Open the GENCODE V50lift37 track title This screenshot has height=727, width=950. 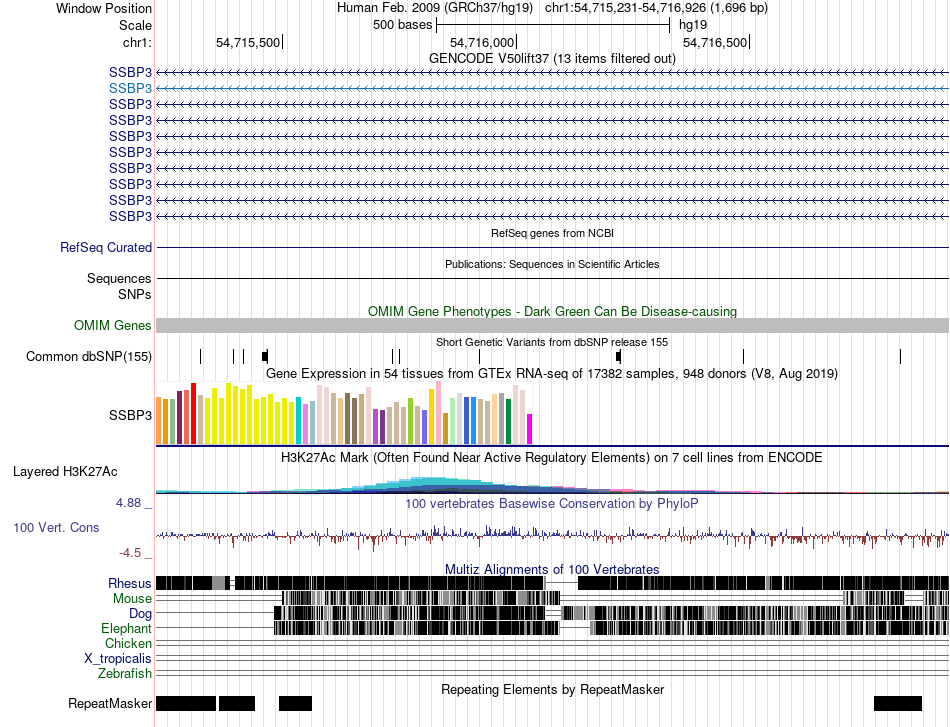point(552,58)
